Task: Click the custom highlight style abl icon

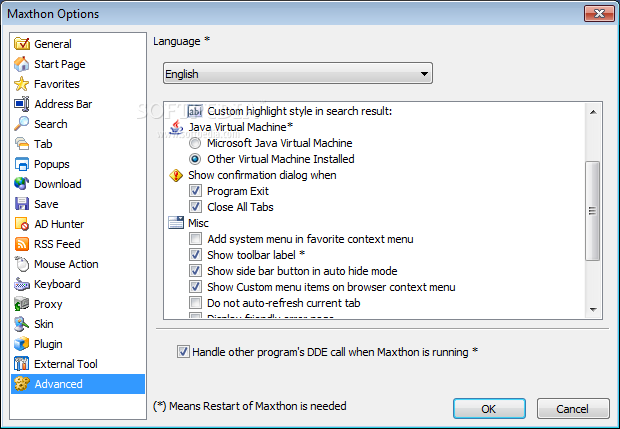Action: click(x=195, y=111)
